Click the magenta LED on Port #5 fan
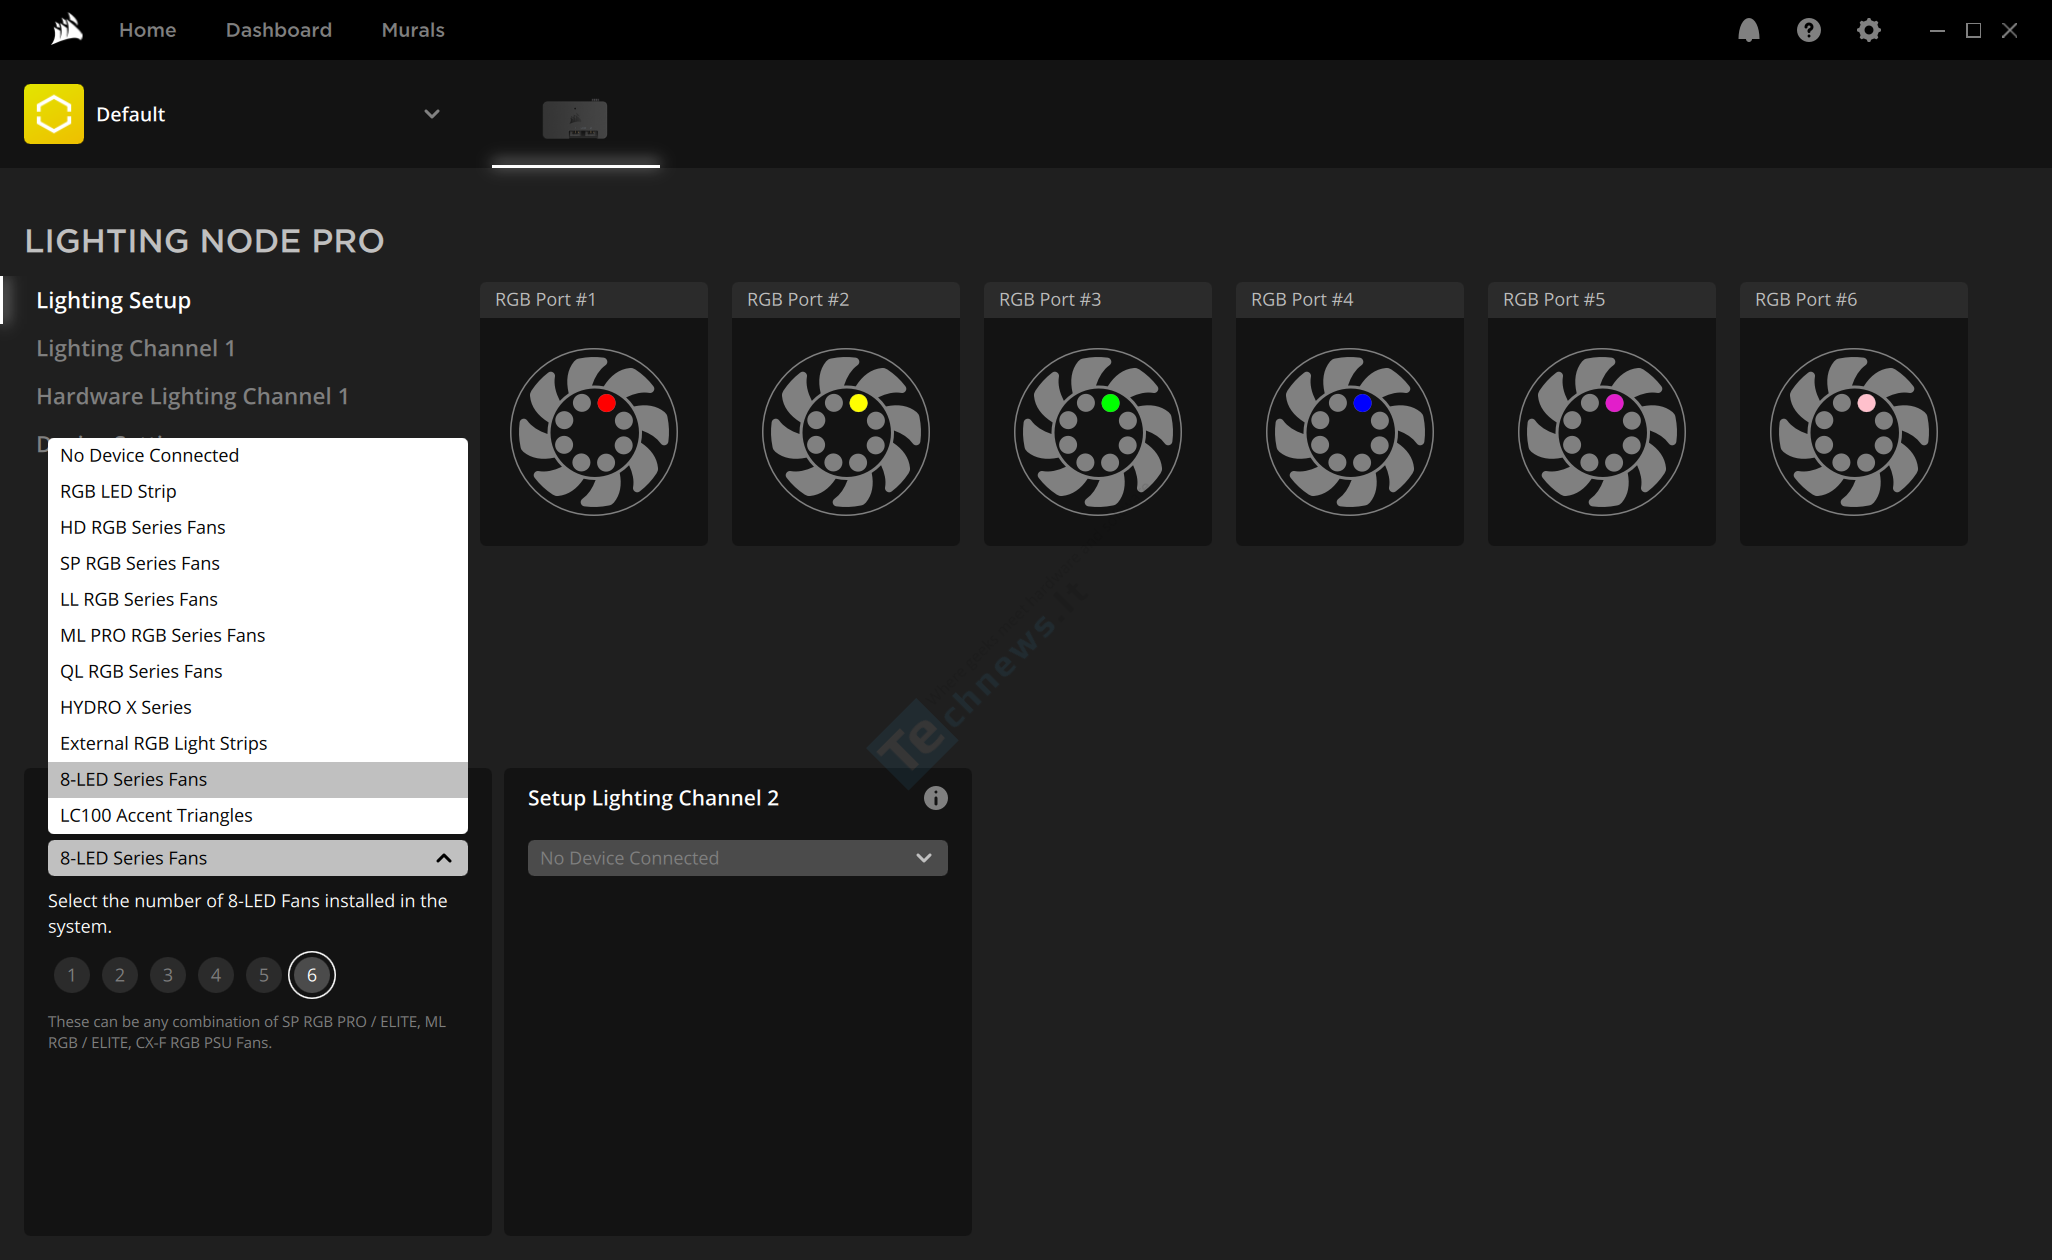 1614,403
